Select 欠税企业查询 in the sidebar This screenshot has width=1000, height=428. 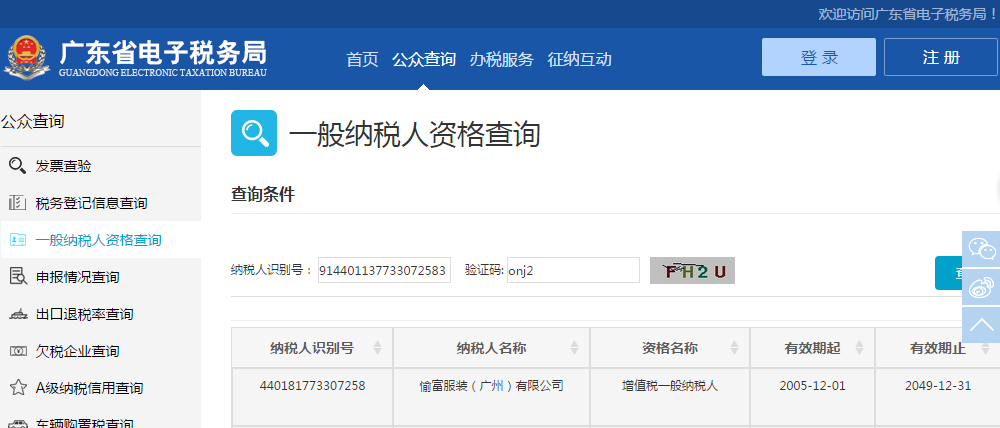point(77,351)
